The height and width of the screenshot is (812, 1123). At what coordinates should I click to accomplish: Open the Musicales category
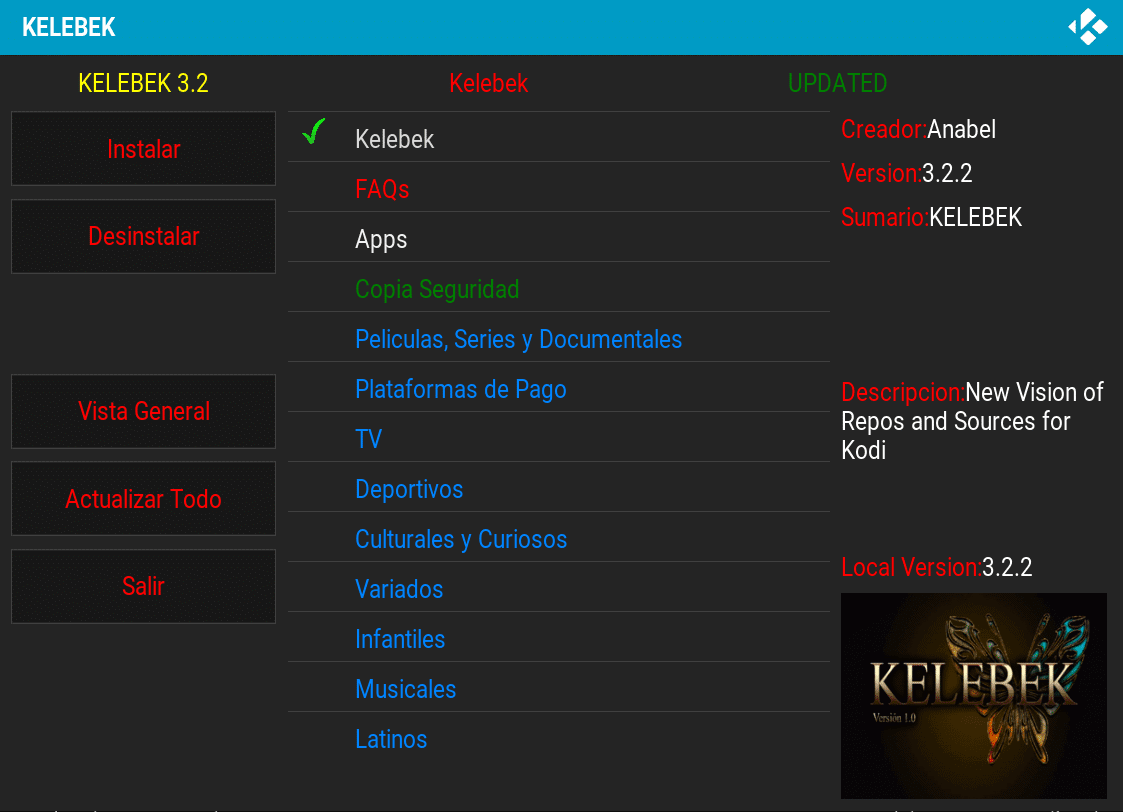click(x=405, y=689)
